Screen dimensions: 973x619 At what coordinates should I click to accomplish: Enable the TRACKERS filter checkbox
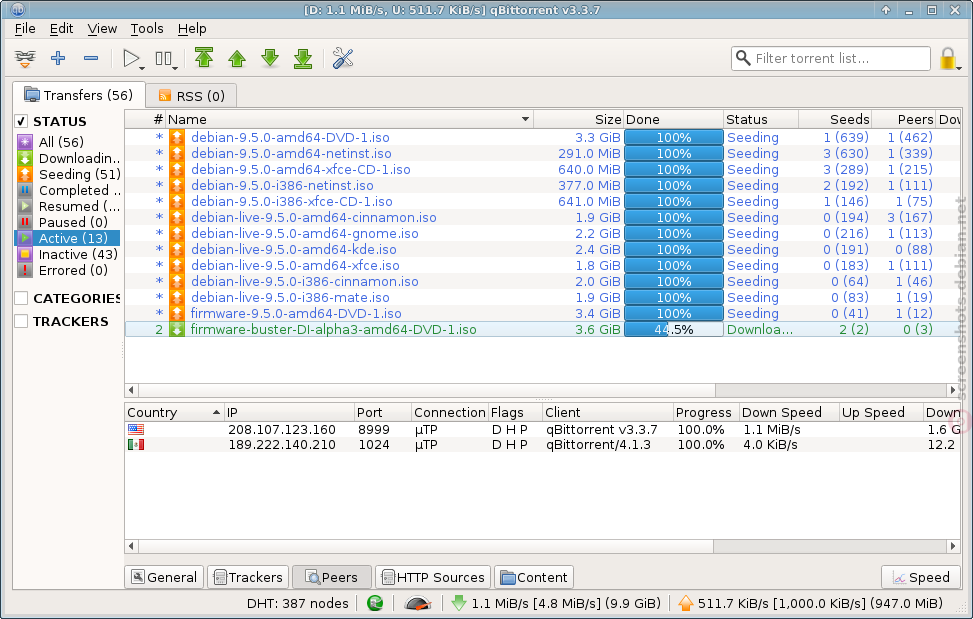(x=21, y=321)
